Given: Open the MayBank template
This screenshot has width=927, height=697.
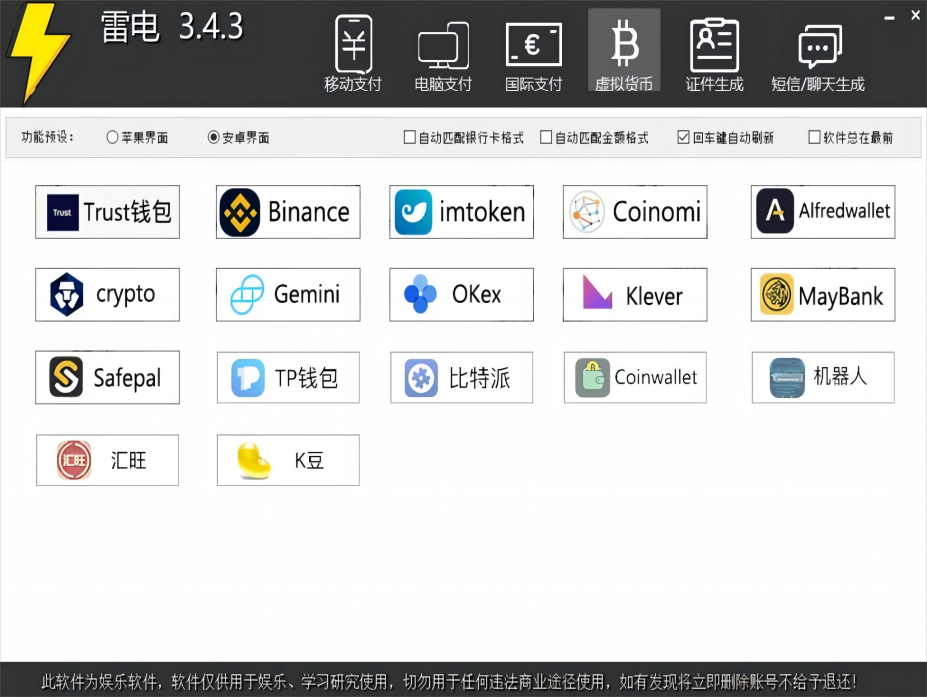Looking at the screenshot, I should pyautogui.click(x=822, y=294).
